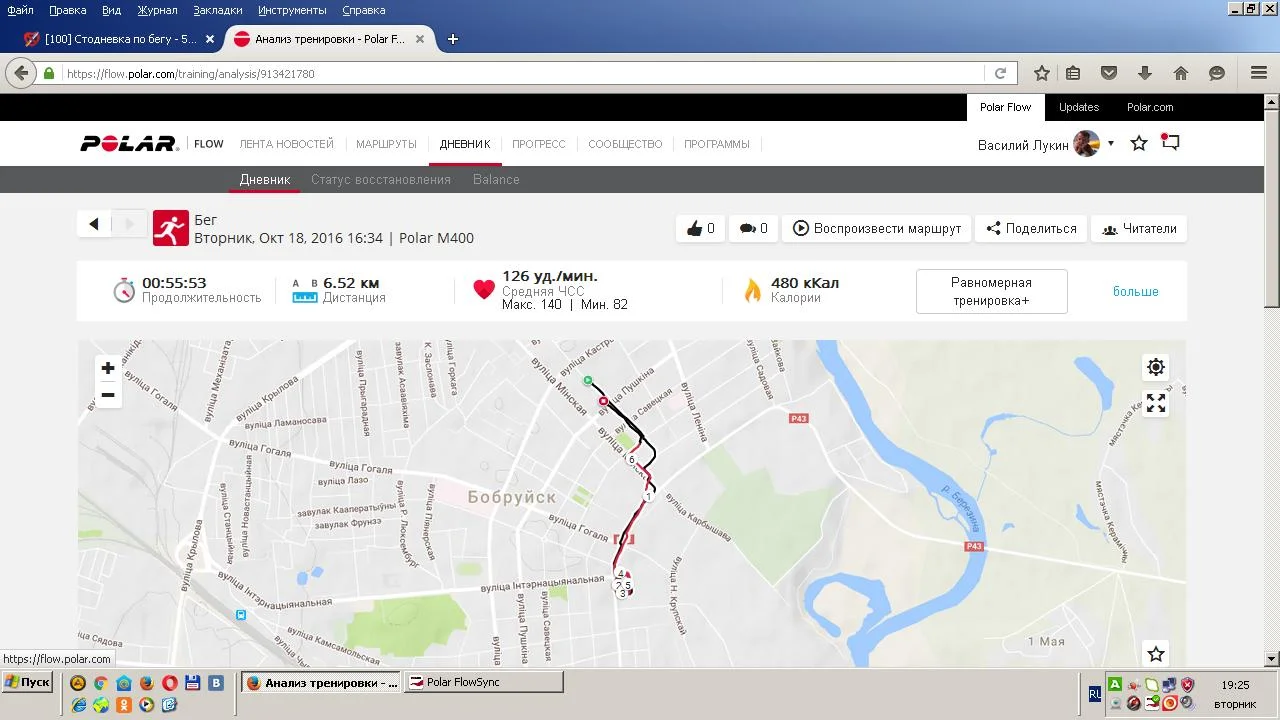This screenshot has width=1280, height=720.
Task: Open the Вид menu
Action: [112, 10]
